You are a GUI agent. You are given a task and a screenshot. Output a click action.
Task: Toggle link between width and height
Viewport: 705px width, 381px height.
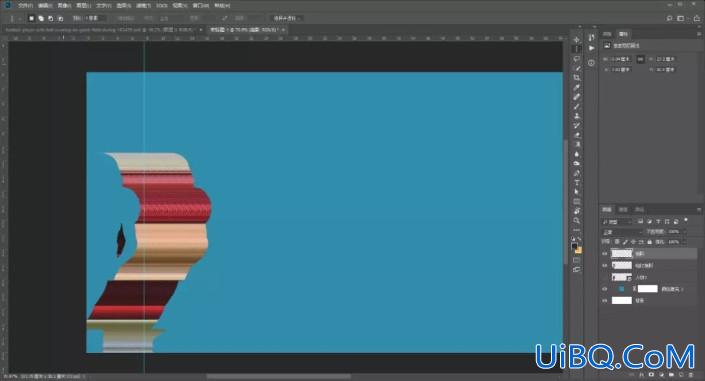(x=640, y=59)
